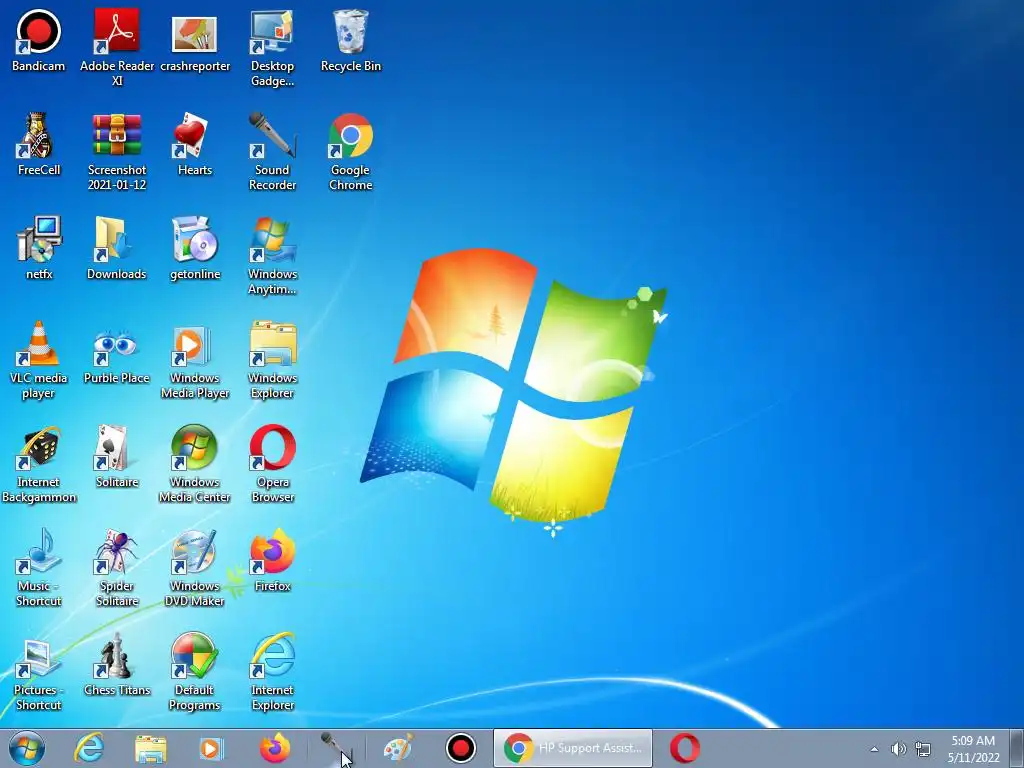
Task: Select the Opera Browser desktop shortcut
Action: tap(272, 464)
